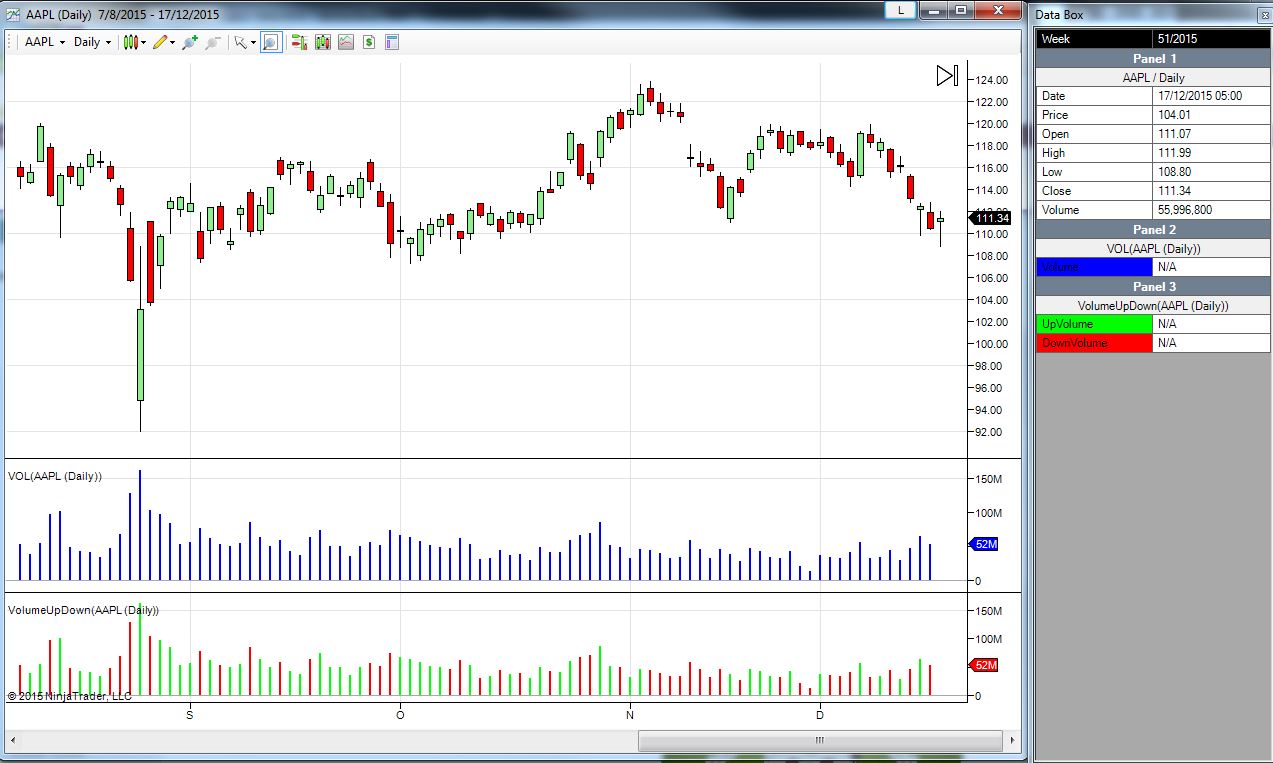Open chart Properties icon
Image resolution: width=1273 pixels, height=763 pixels.
(391, 42)
